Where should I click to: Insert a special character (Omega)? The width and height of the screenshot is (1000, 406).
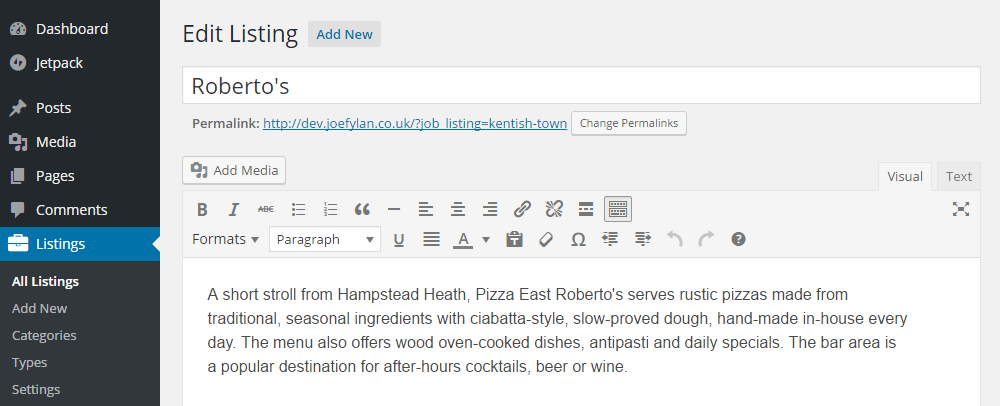578,240
